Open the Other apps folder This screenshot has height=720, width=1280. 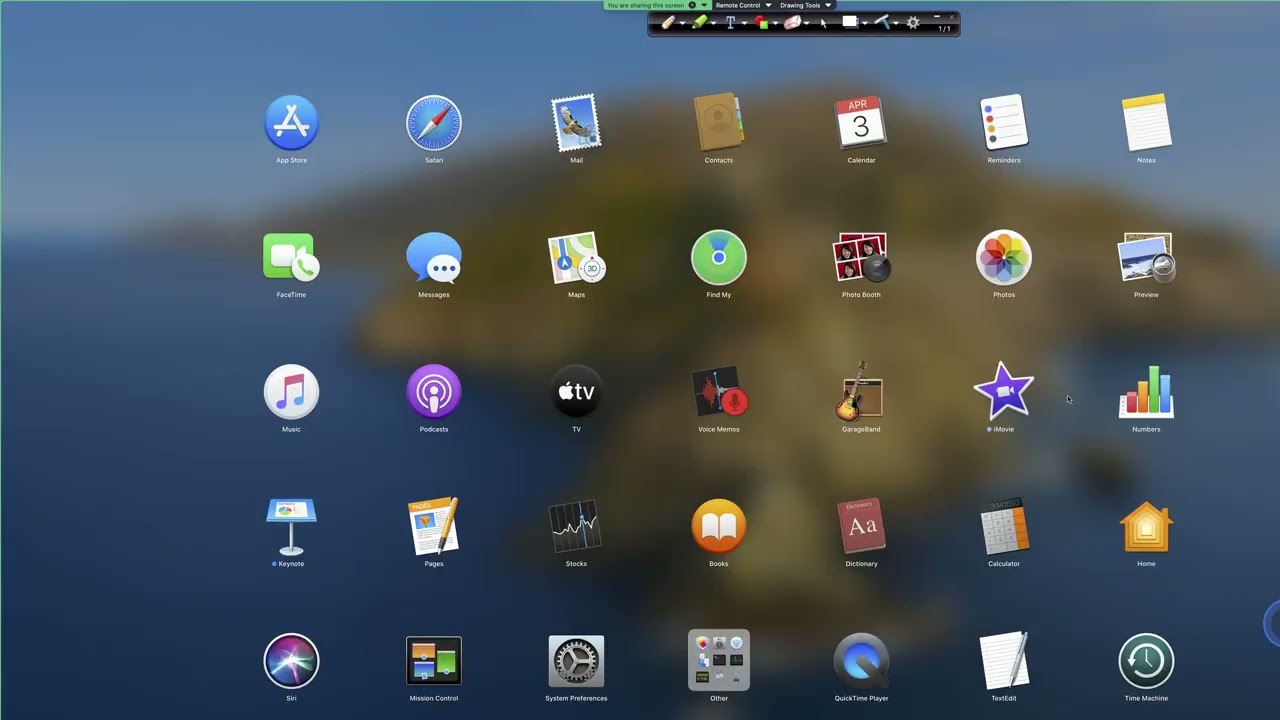point(719,660)
